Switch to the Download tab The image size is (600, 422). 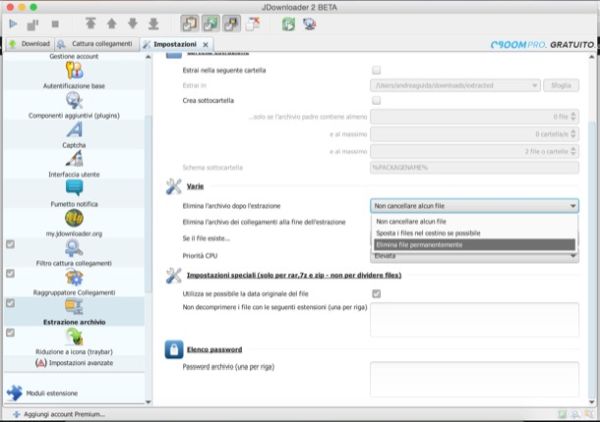click(29, 45)
